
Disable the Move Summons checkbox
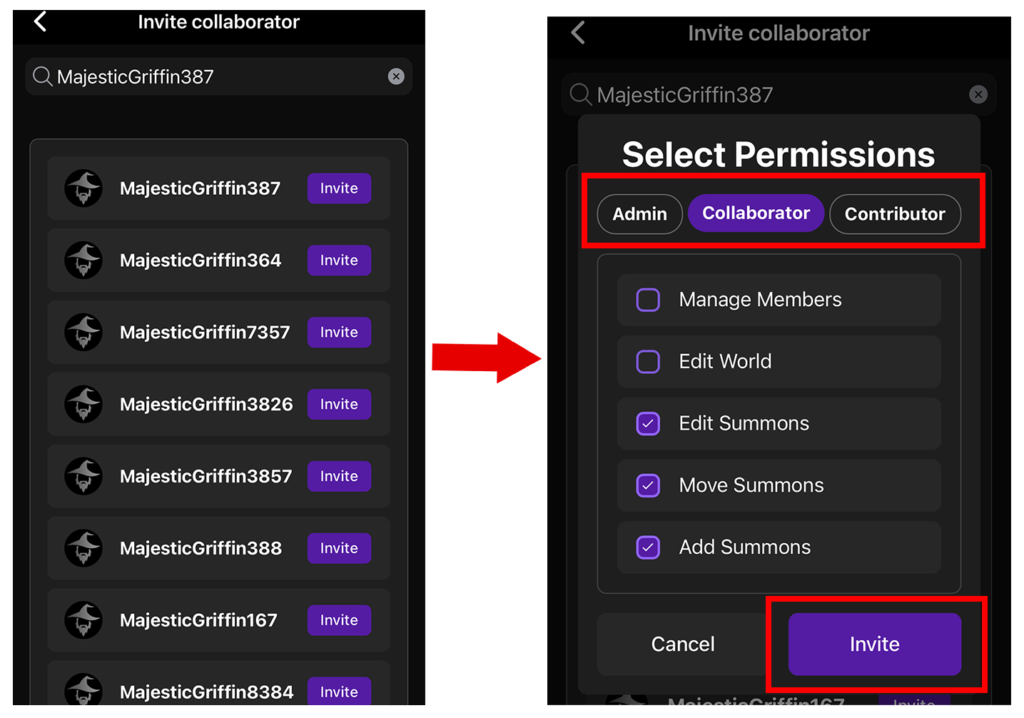tap(648, 486)
